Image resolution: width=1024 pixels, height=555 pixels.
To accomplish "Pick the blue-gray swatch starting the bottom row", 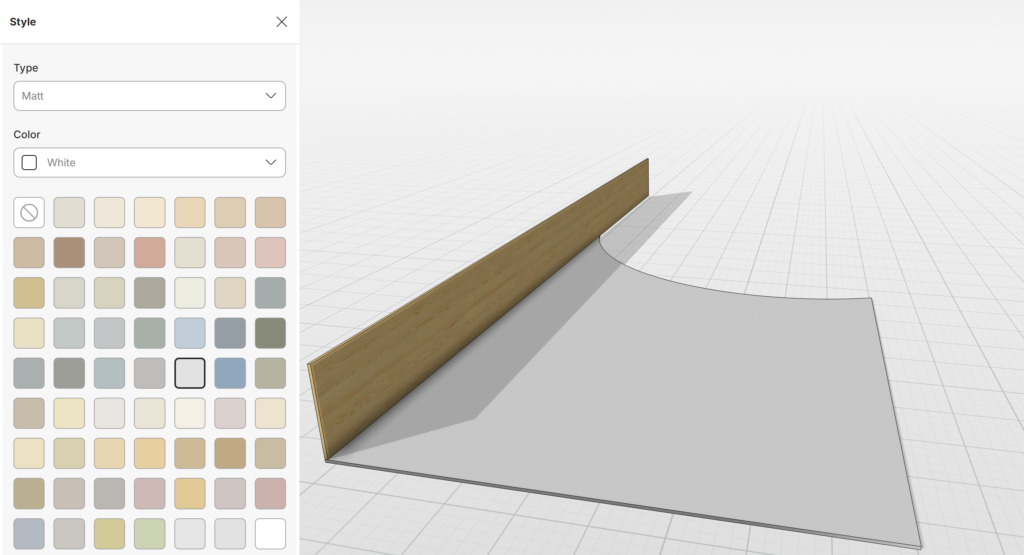I will click(x=29, y=533).
